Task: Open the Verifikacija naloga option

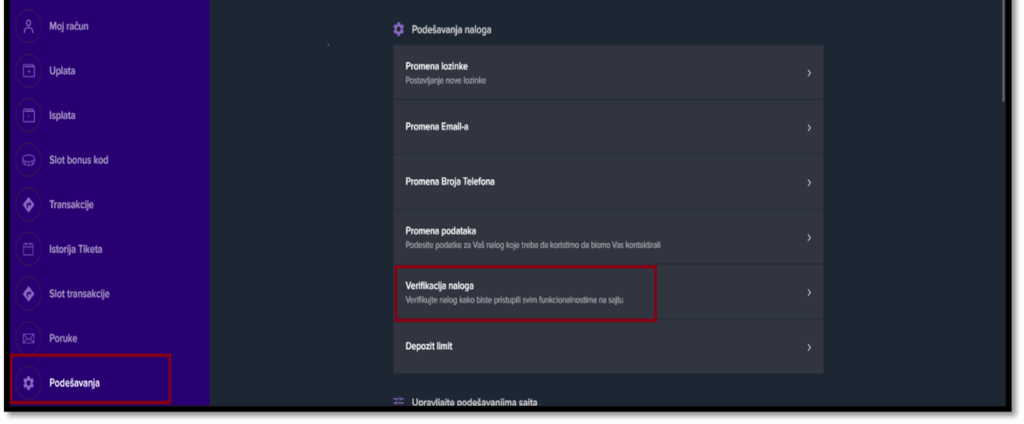Action: [608, 293]
